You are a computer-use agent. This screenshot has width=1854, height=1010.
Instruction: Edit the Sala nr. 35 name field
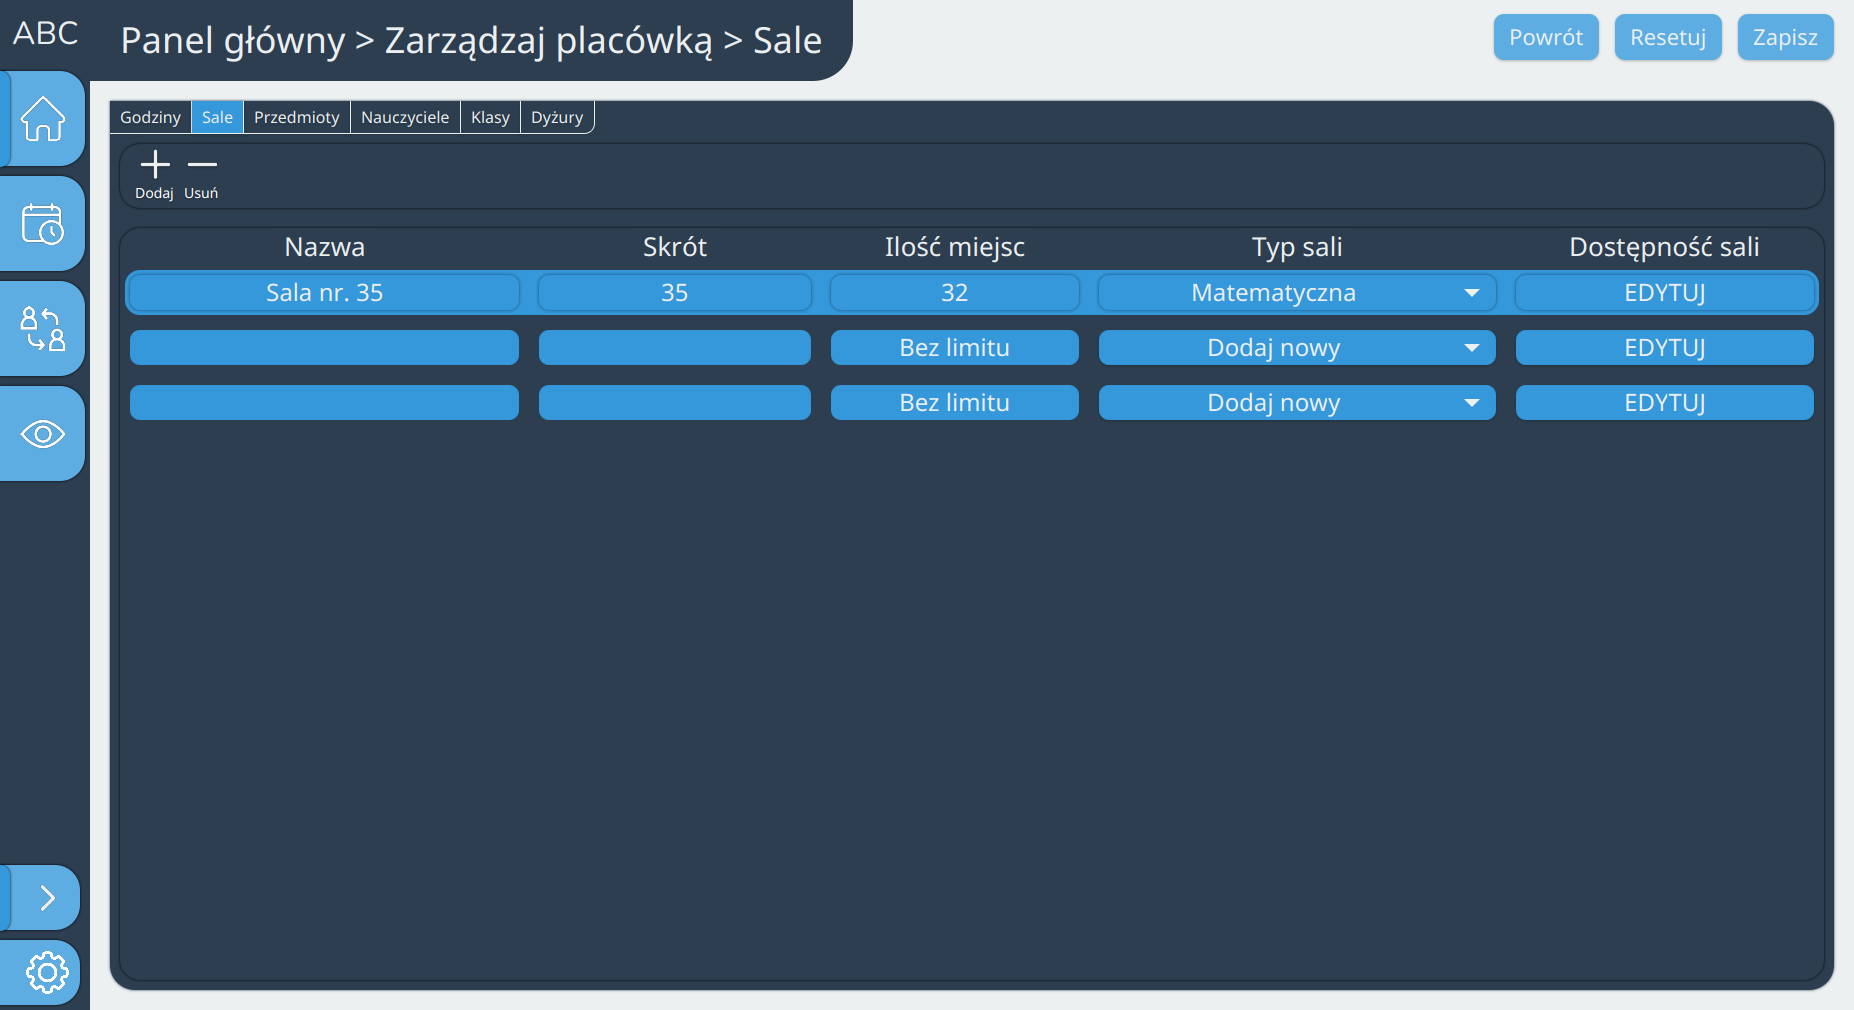point(324,293)
